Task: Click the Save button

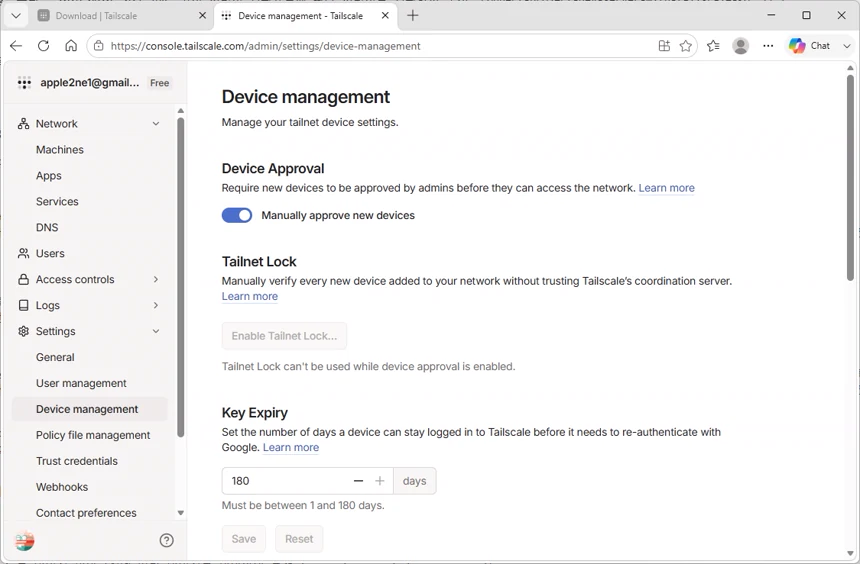Action: coord(244,539)
